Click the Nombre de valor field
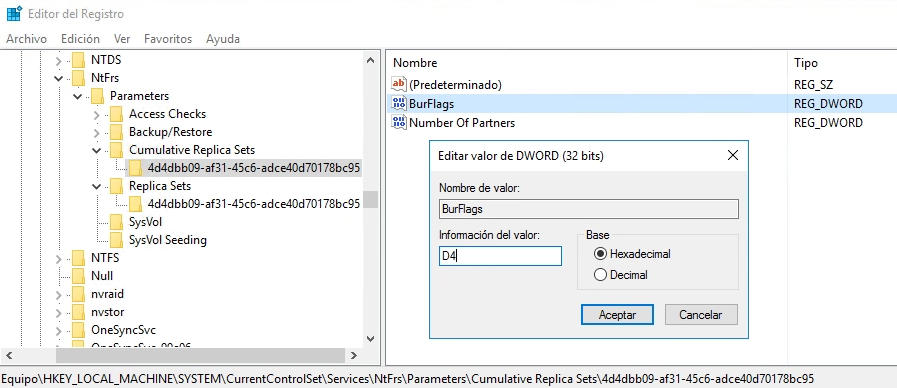Viewport: 897px width, 388px height. coord(589,209)
